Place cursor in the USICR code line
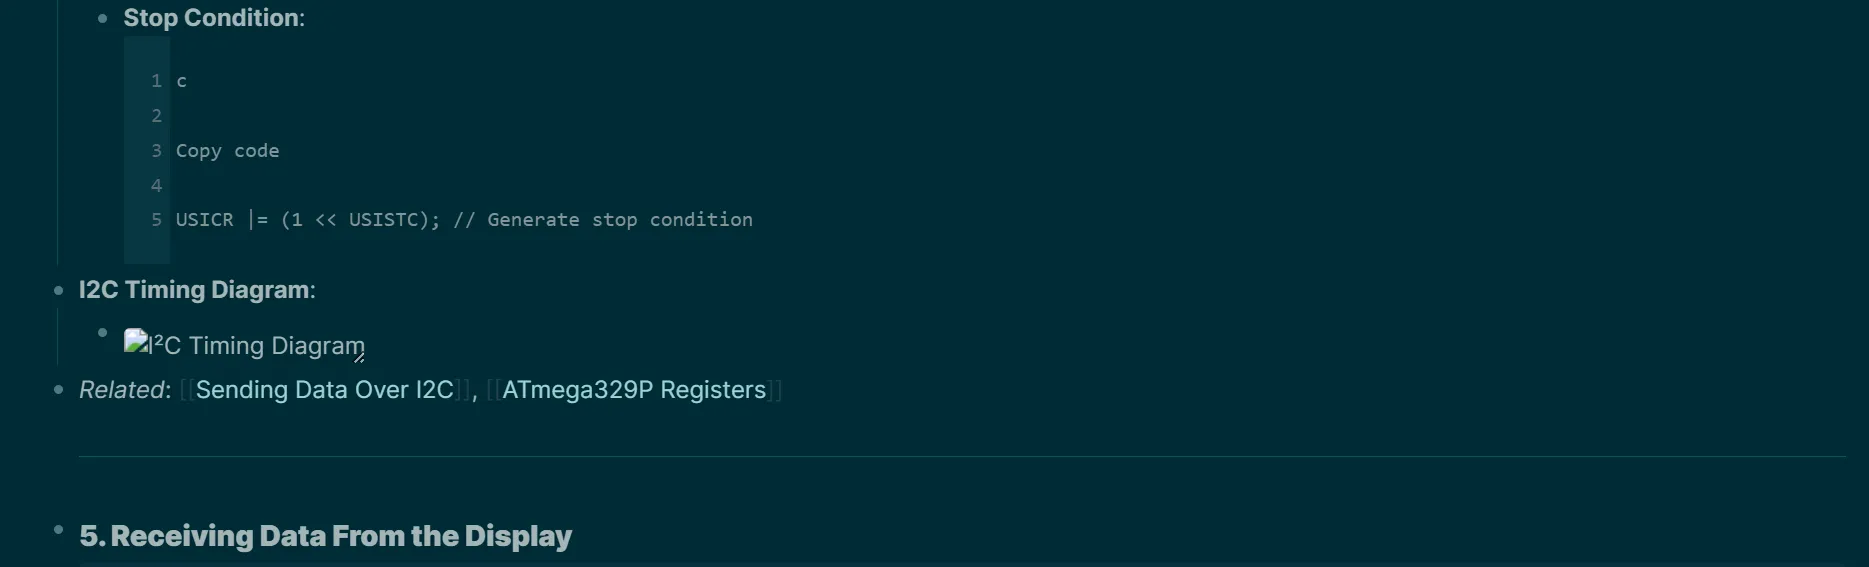The height and width of the screenshot is (567, 1869). tap(464, 220)
